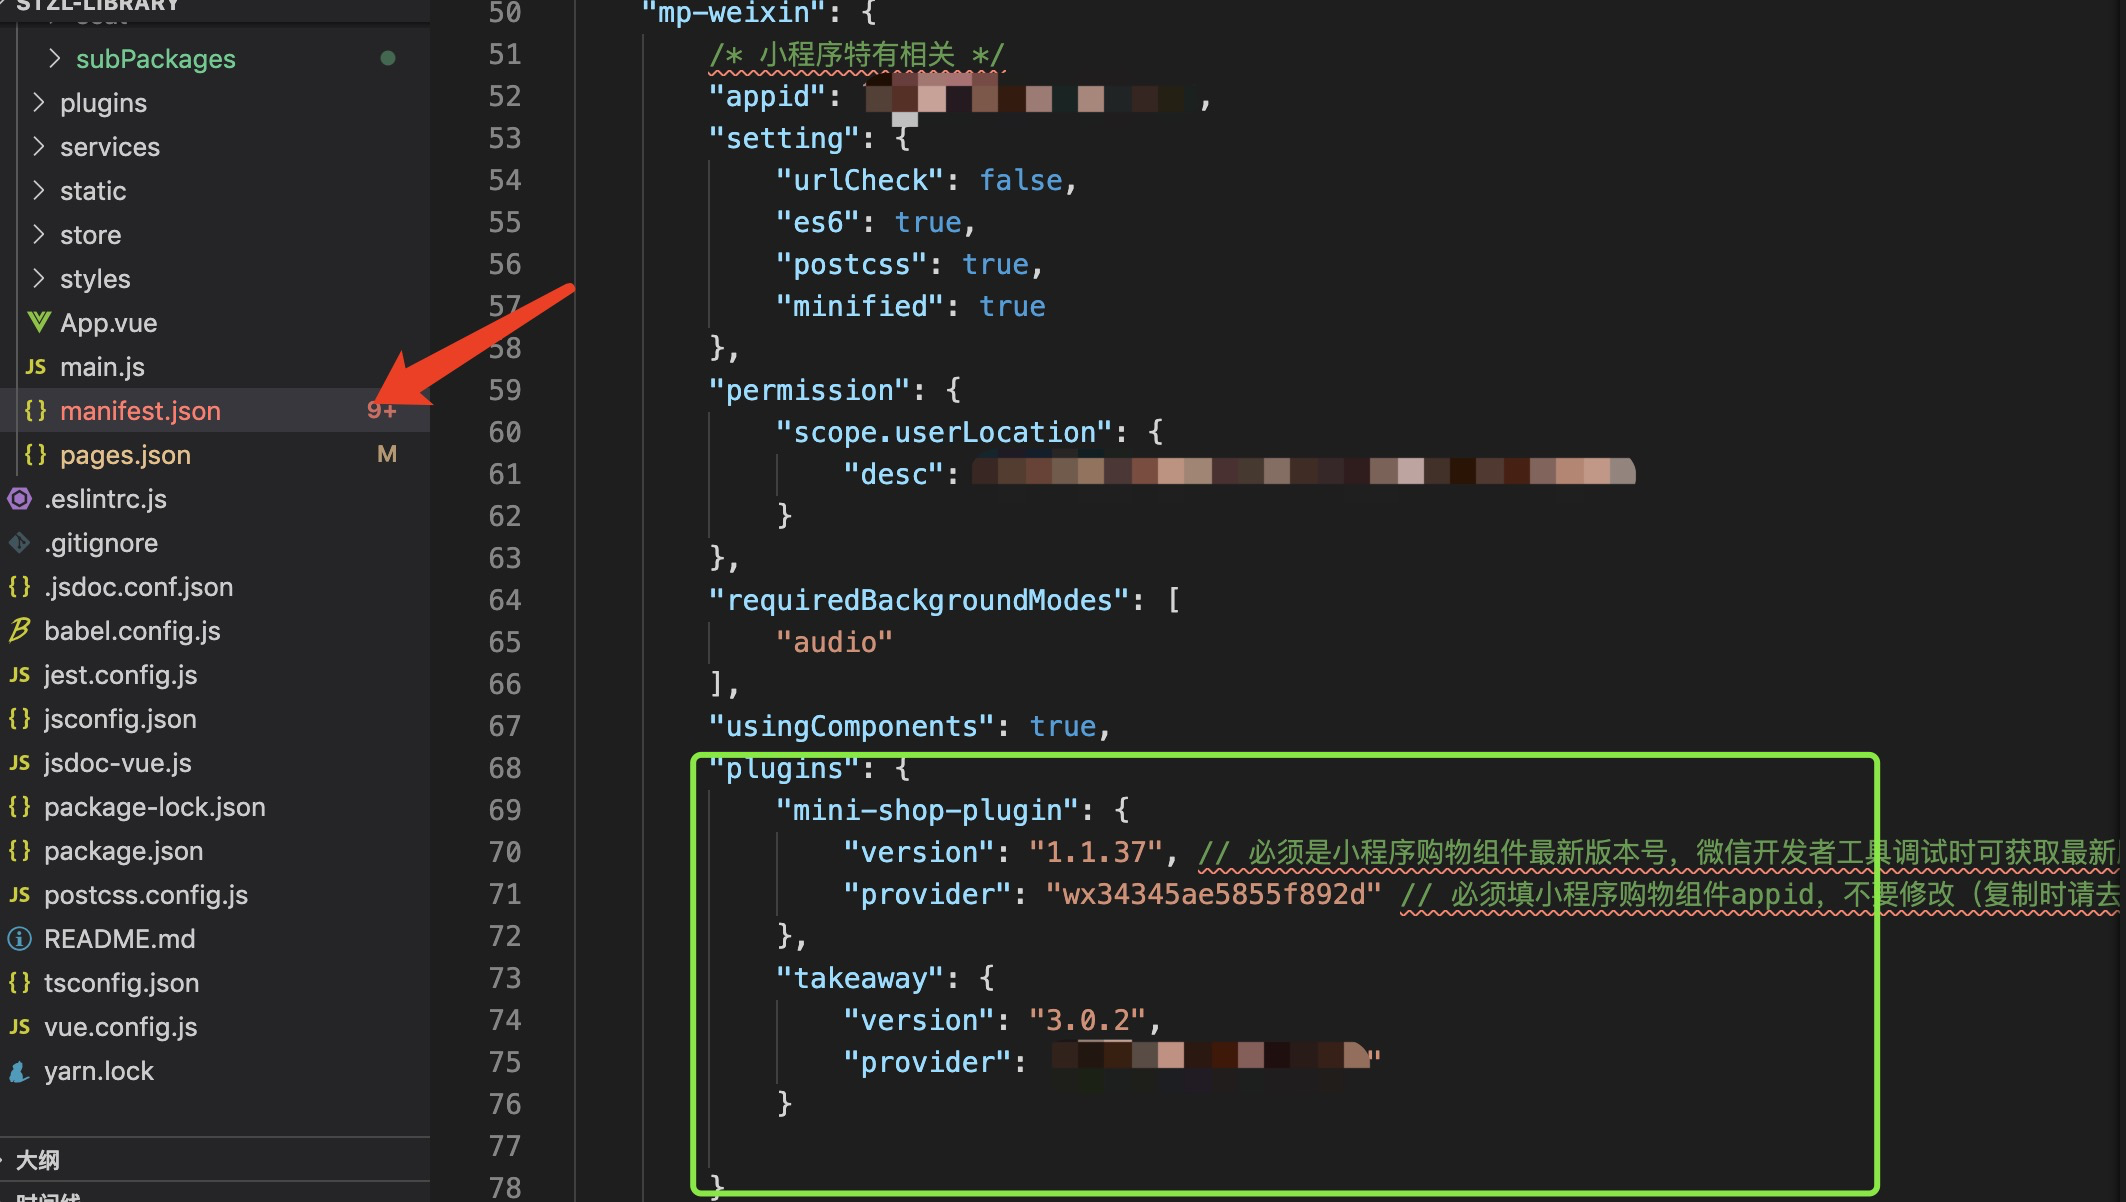
Task: Click the JS icon next to main.js
Action: [x=36, y=367]
